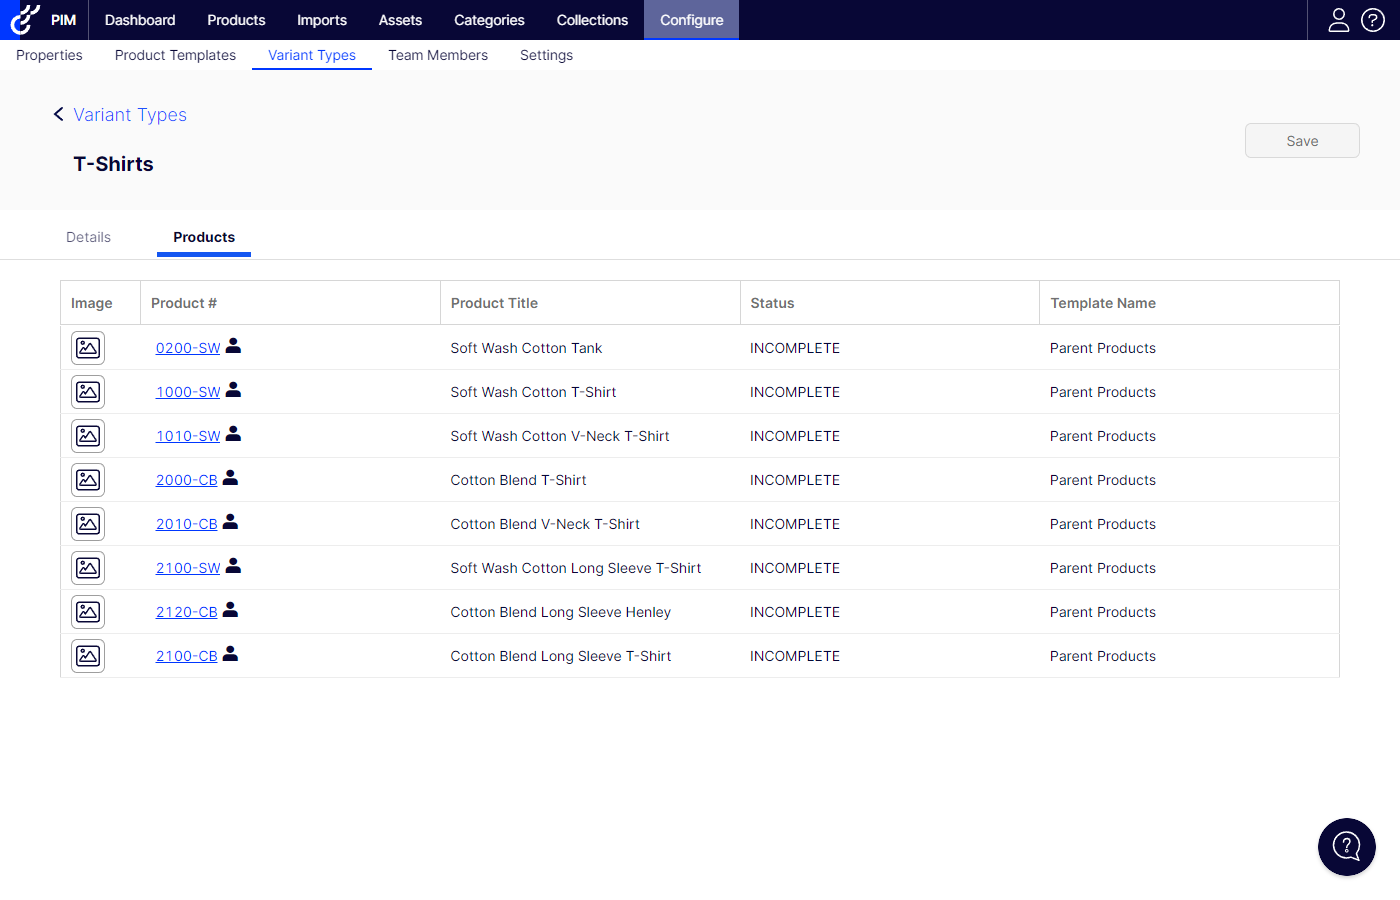Open the Collections menu
The height and width of the screenshot is (900, 1400).
tap(592, 20)
